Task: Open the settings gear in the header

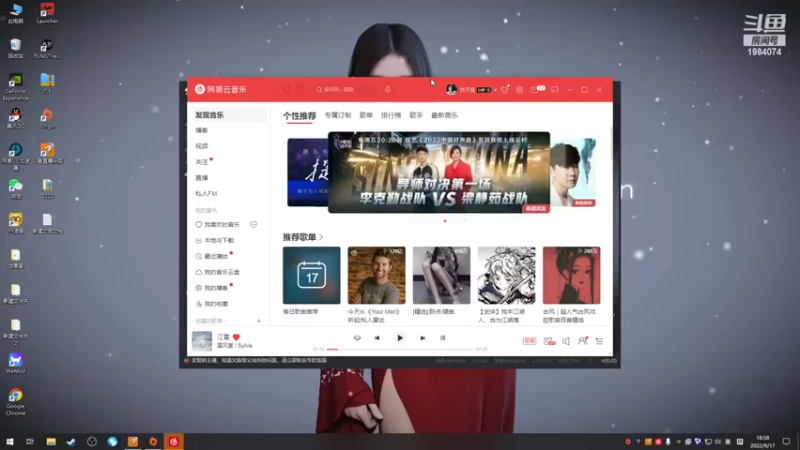Action: coord(519,89)
